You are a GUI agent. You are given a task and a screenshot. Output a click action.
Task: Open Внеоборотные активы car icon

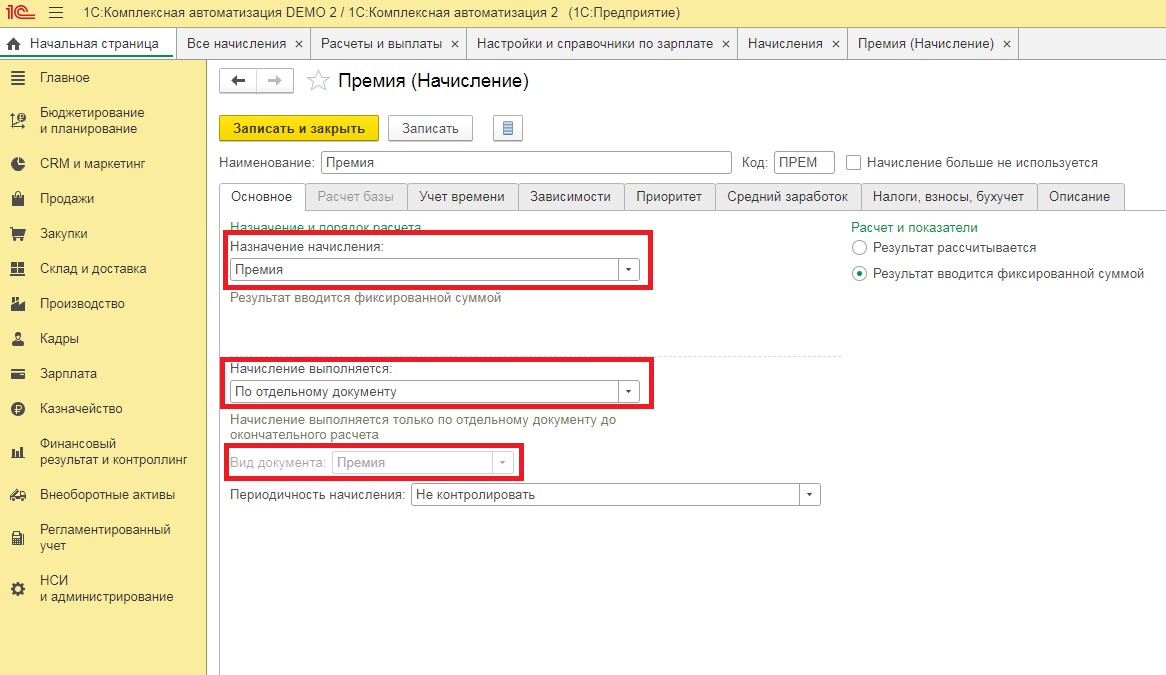click(18, 494)
